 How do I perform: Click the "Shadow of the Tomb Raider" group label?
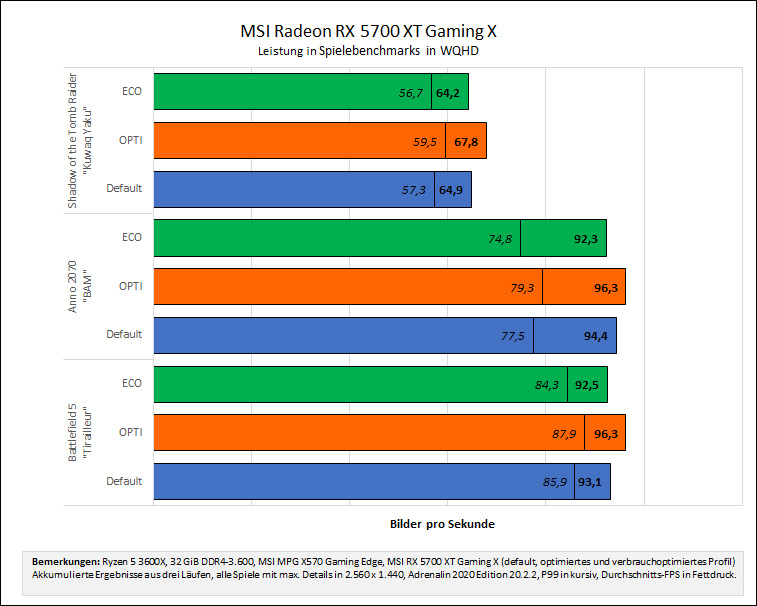click(79, 141)
